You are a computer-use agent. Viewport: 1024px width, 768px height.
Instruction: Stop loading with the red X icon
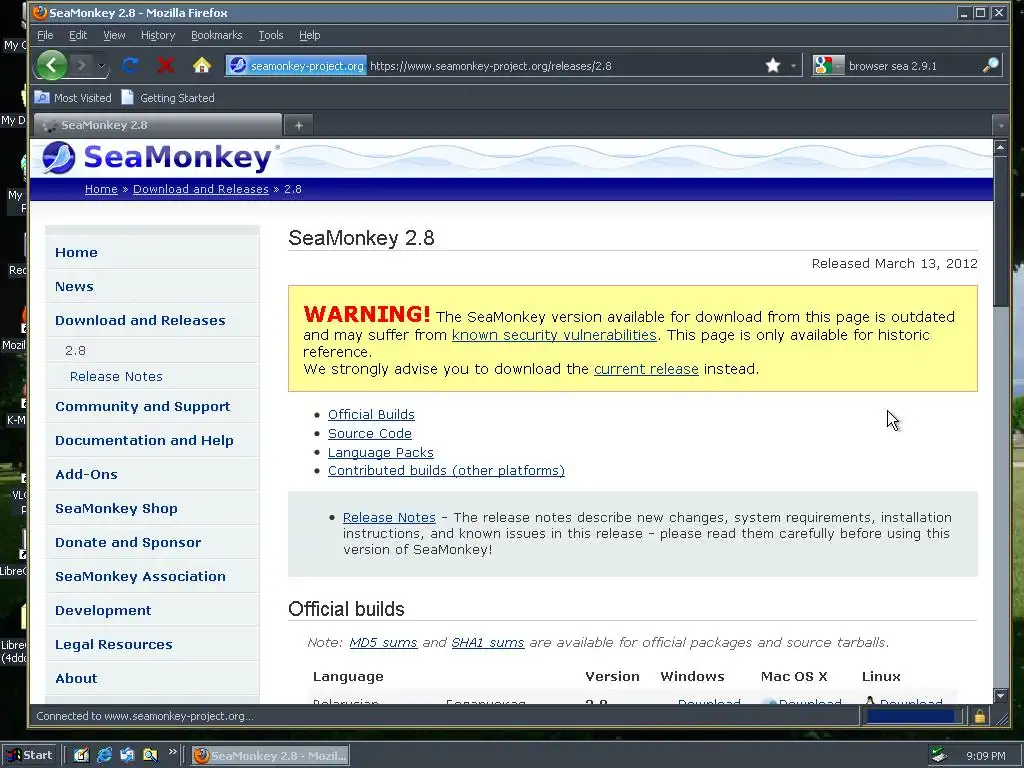166,65
